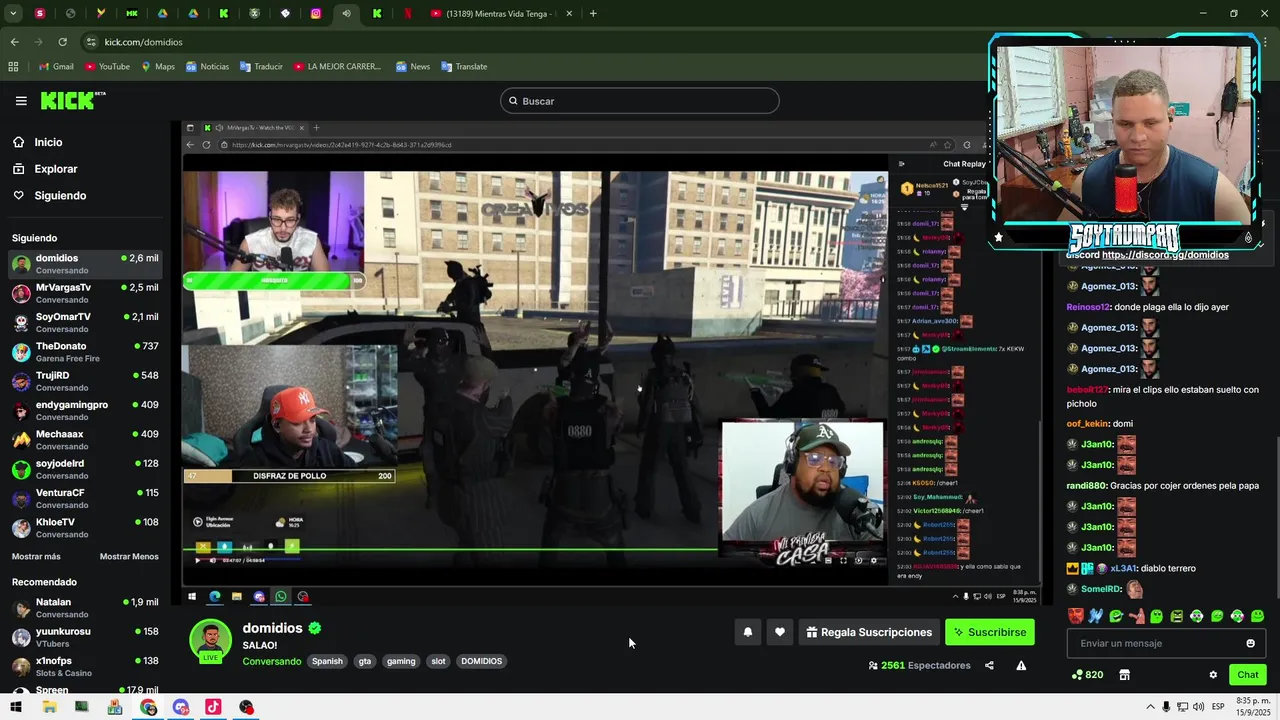Open the Kick hamburger menu
1280x720 pixels.
tap(21, 101)
